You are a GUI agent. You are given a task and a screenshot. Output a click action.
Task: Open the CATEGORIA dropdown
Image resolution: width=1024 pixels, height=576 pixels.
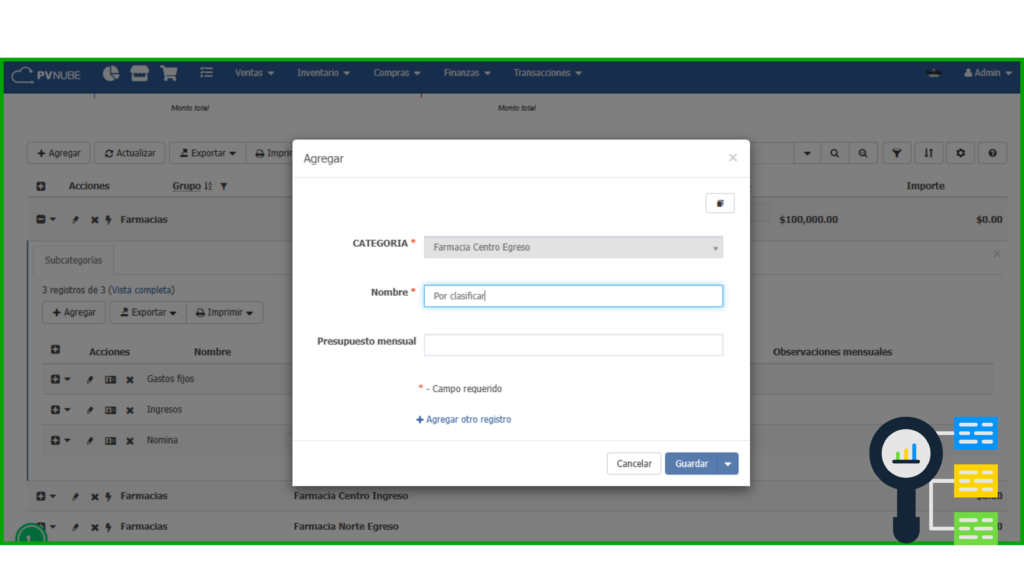(x=573, y=247)
